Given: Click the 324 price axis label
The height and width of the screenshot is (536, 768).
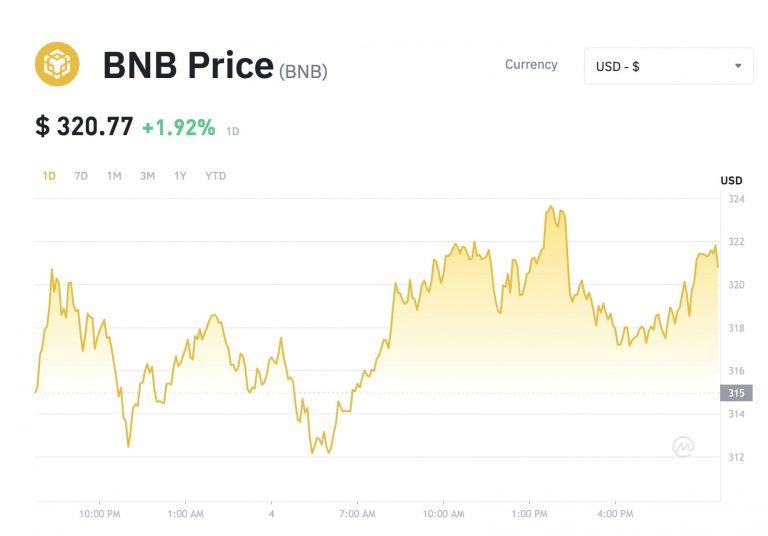Looking at the screenshot, I should click(x=736, y=199).
